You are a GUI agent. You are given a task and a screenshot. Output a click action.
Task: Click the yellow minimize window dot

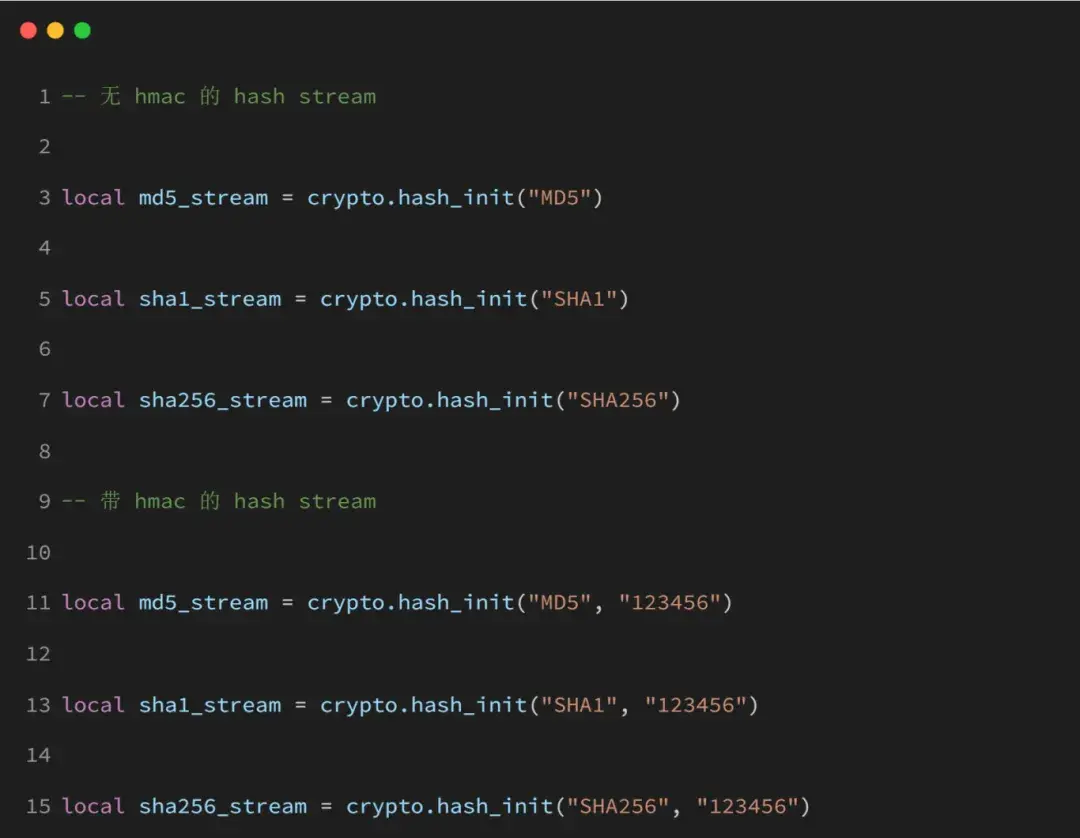(55, 30)
